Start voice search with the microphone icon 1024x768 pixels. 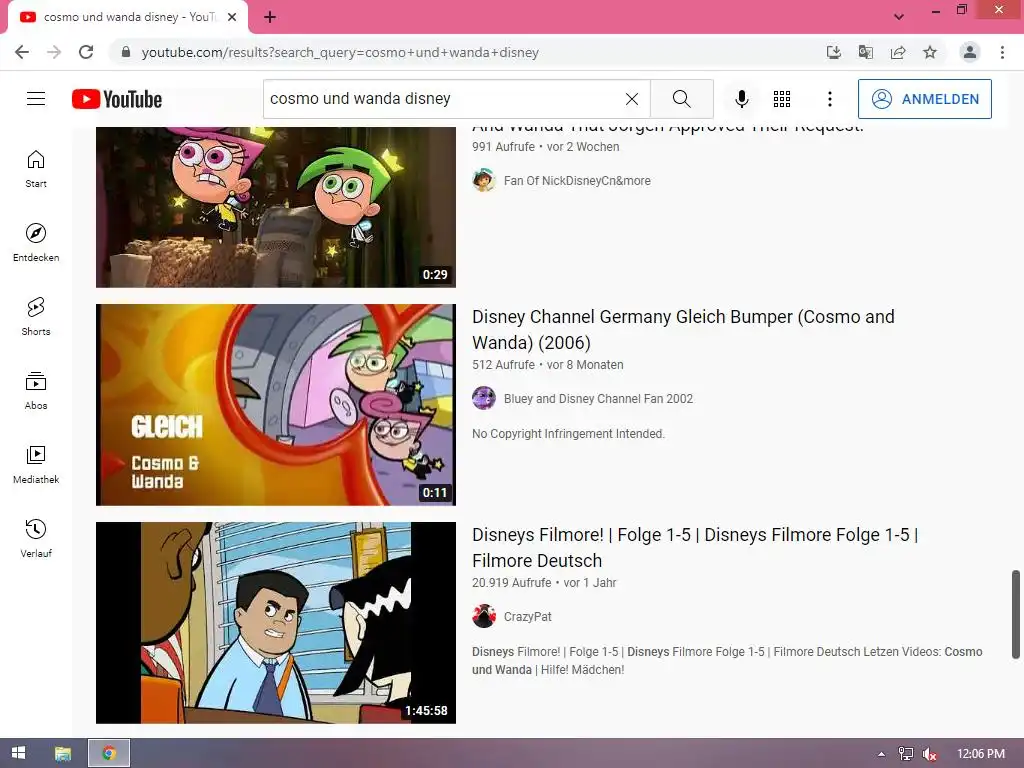pyautogui.click(x=741, y=99)
